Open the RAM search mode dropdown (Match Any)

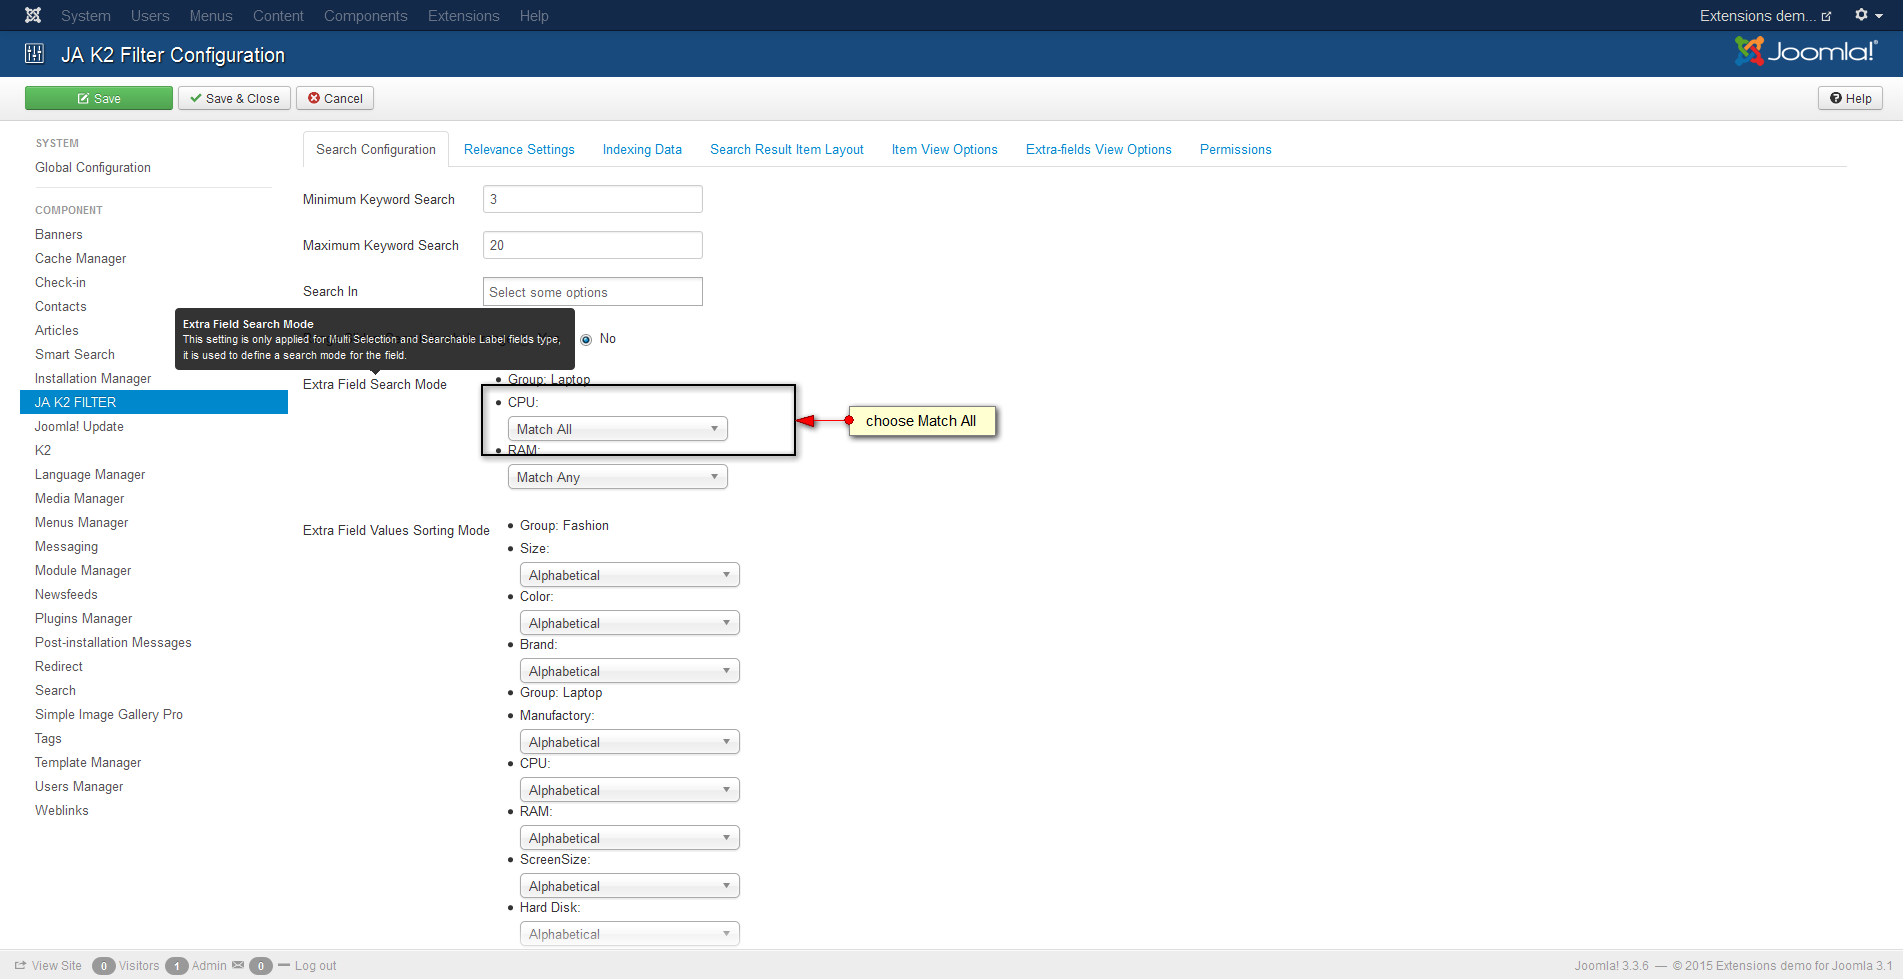point(617,477)
